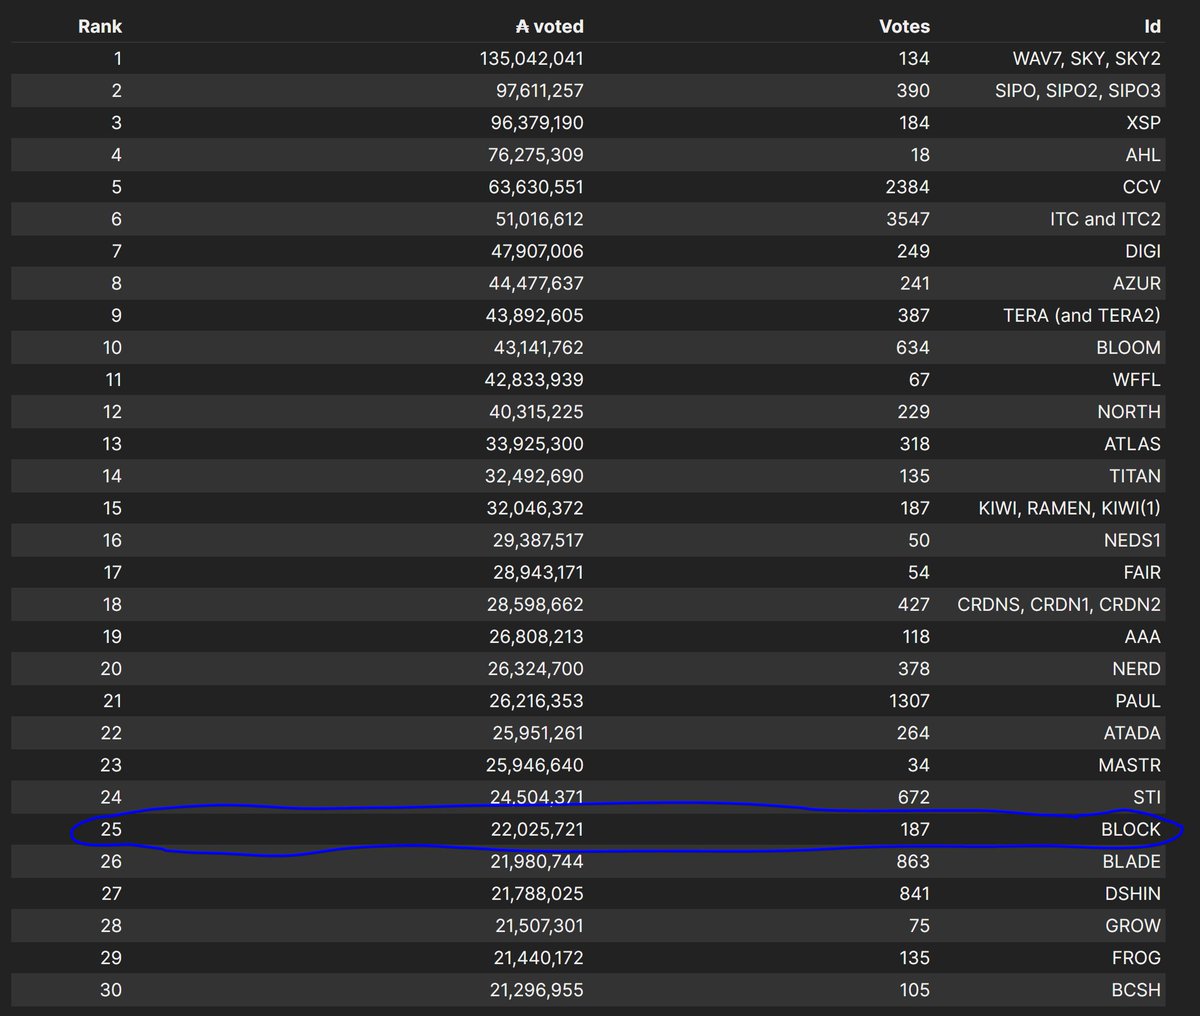Screen dimensions: 1200x1016
Task: Select the CCV id cell
Action: 1142,187
